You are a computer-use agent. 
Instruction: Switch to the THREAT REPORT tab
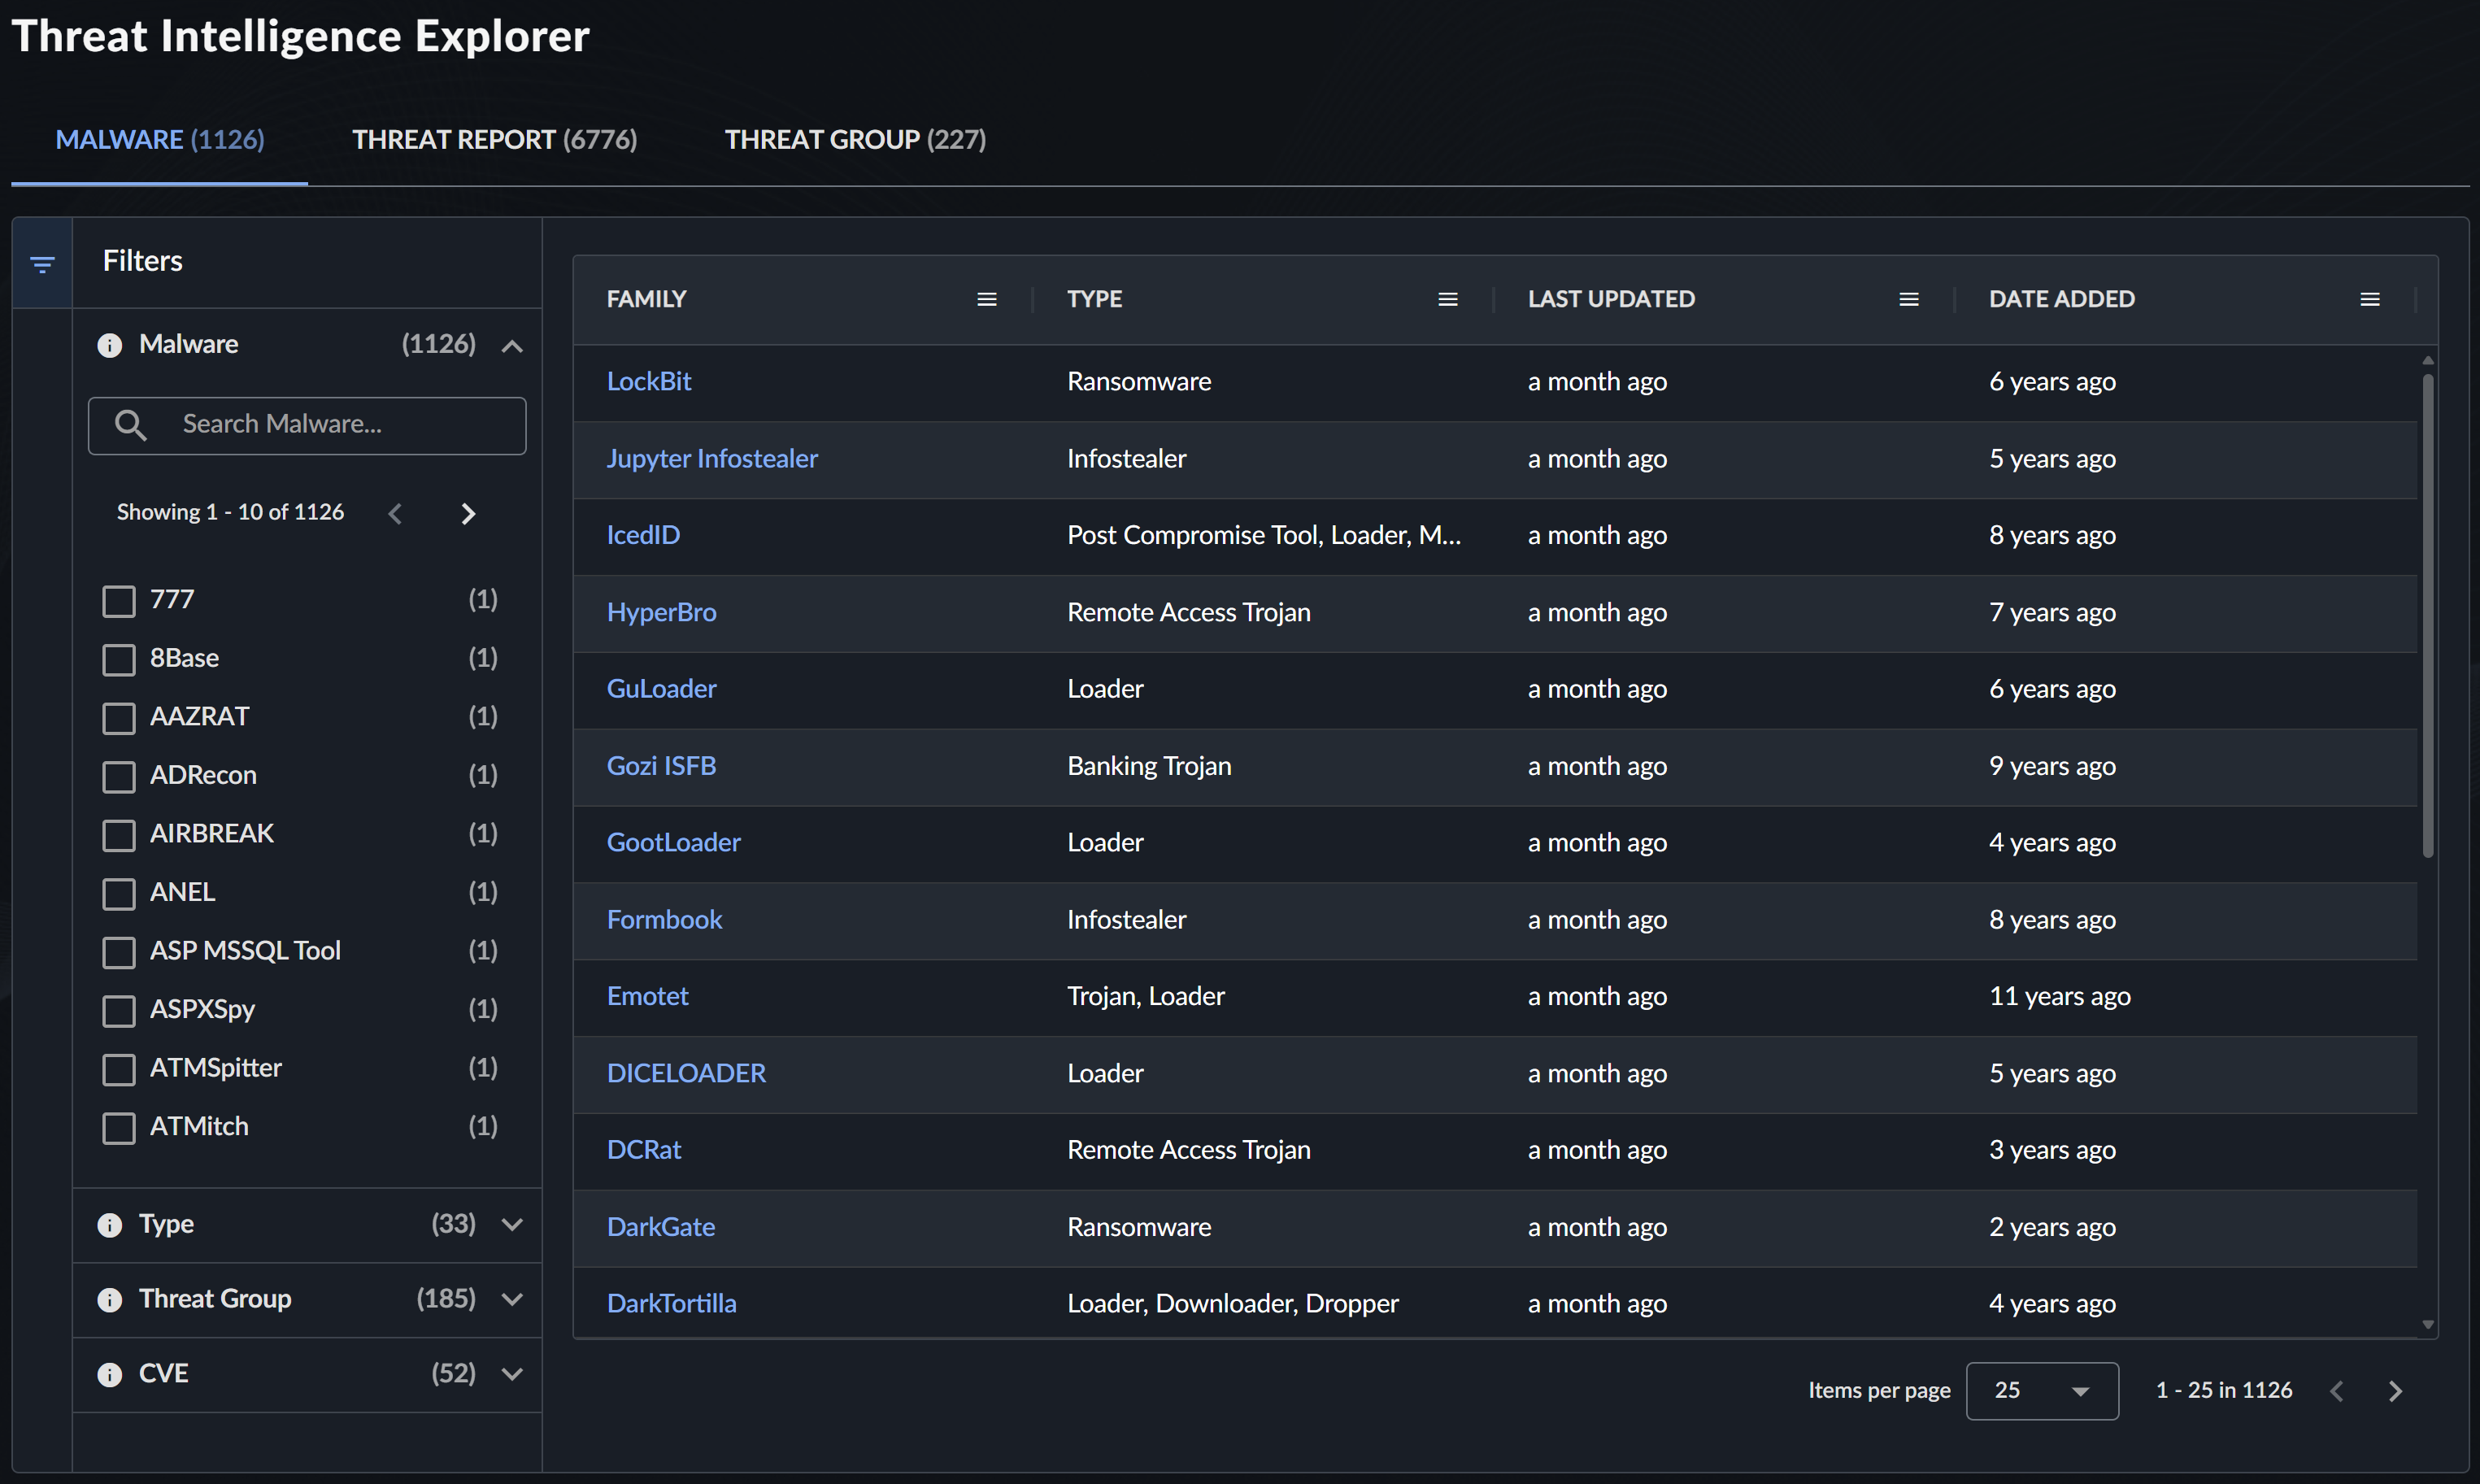pos(494,140)
